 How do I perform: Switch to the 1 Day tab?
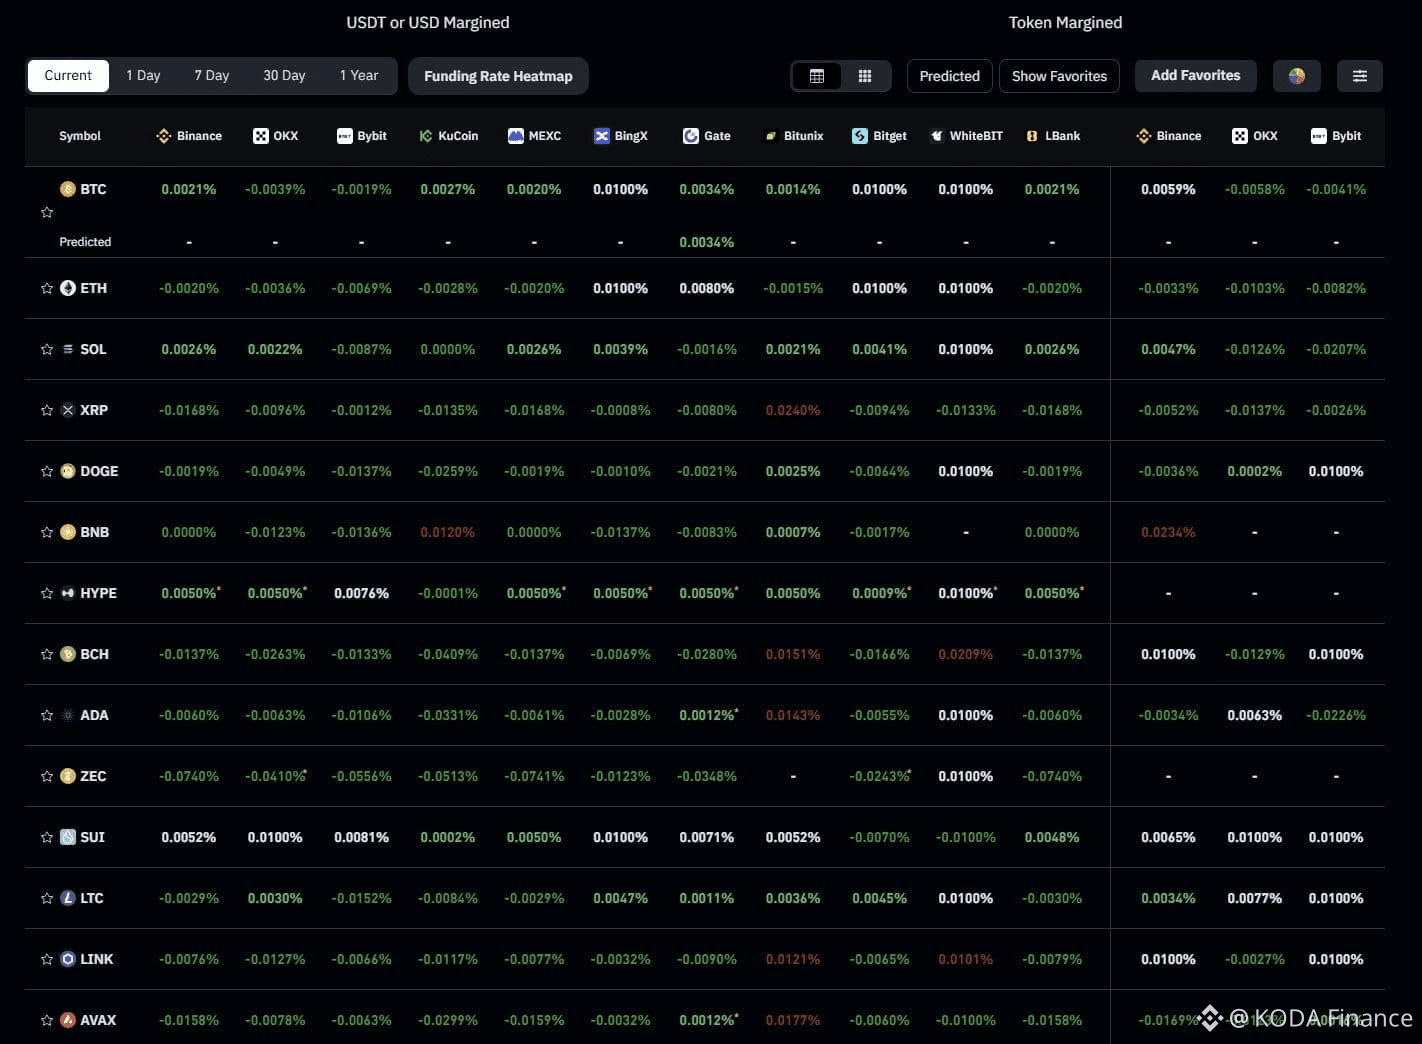[x=143, y=75]
